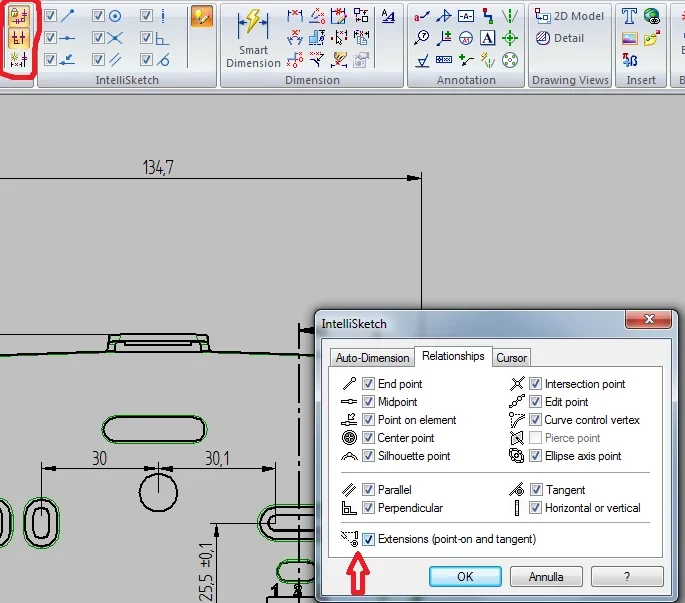Pick the Center Mark crosshair tool
This screenshot has height=603, width=685.
point(510,38)
